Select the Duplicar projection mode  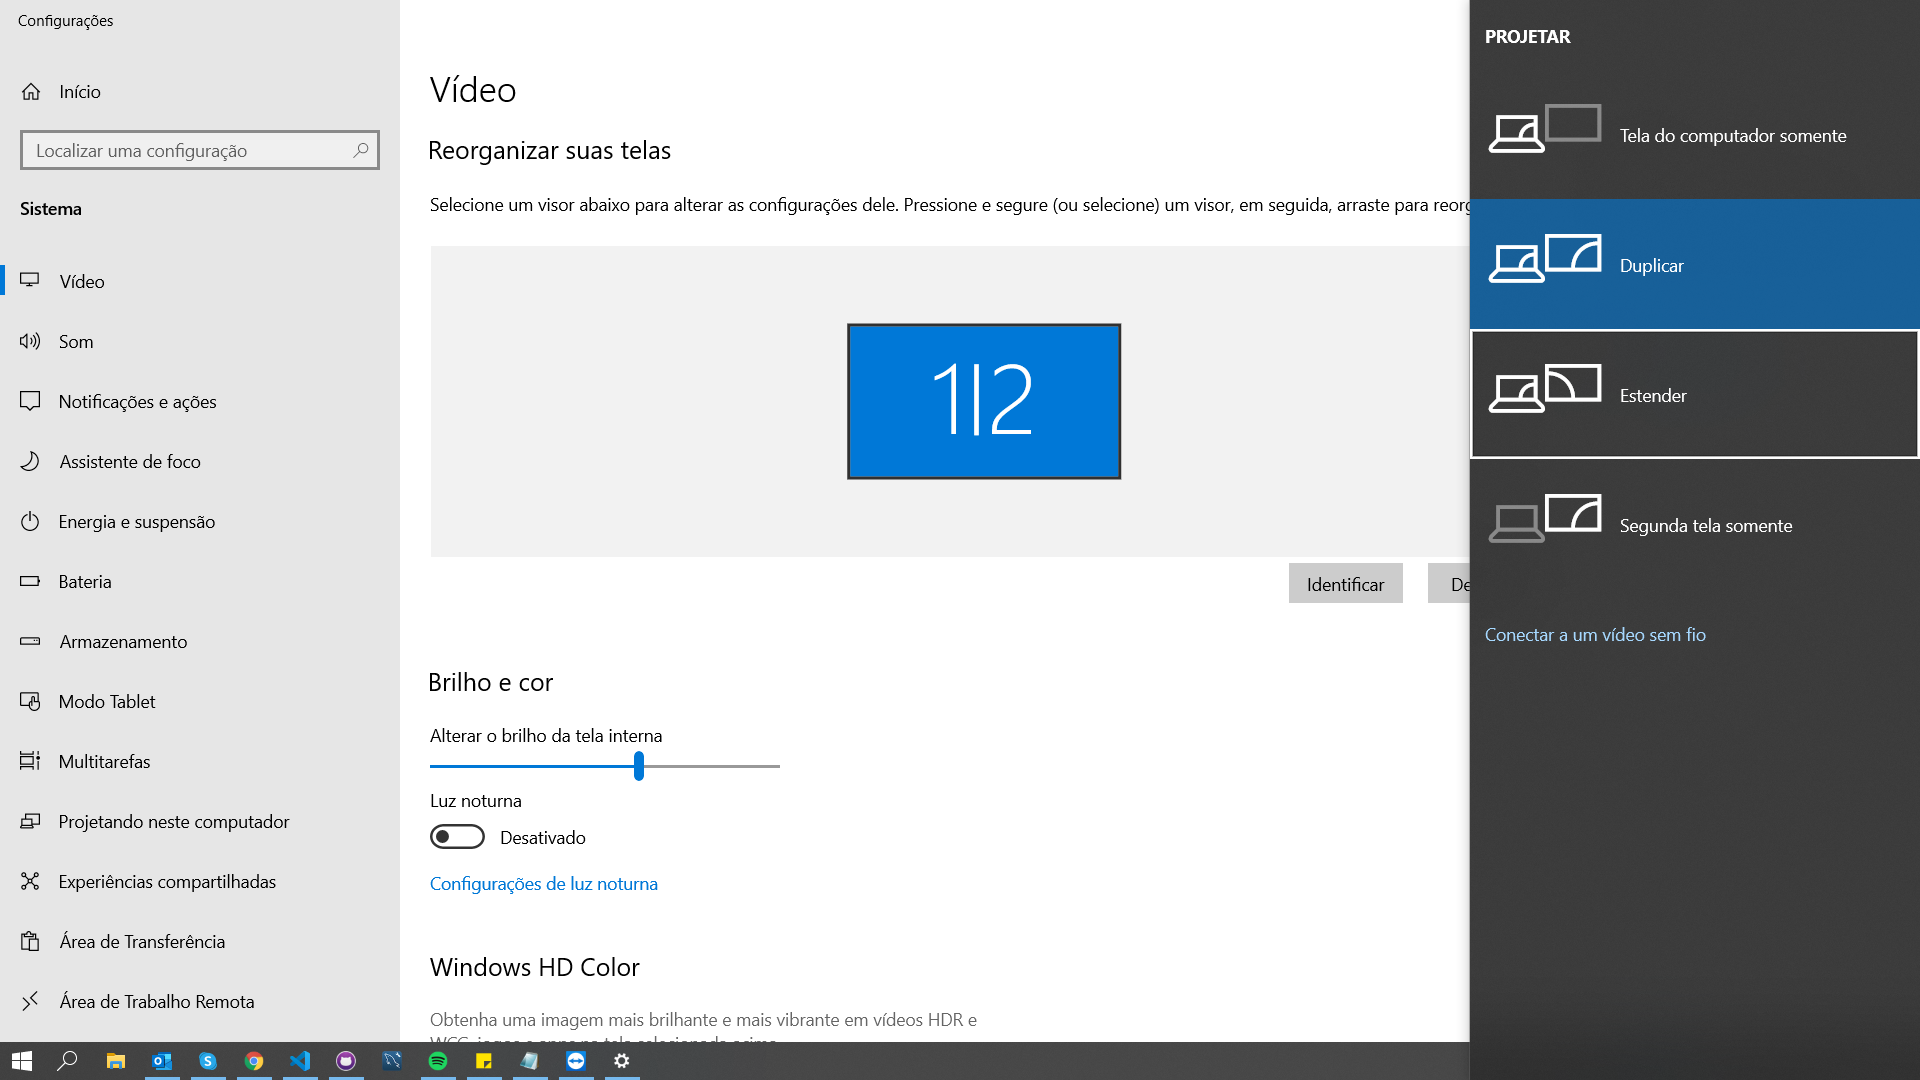(x=1694, y=265)
